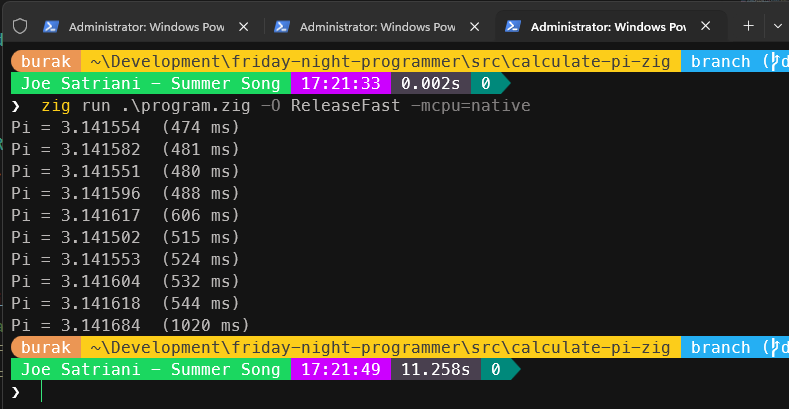Click the output line showing 1020 ms
This screenshot has width=789, height=409.
130,325
